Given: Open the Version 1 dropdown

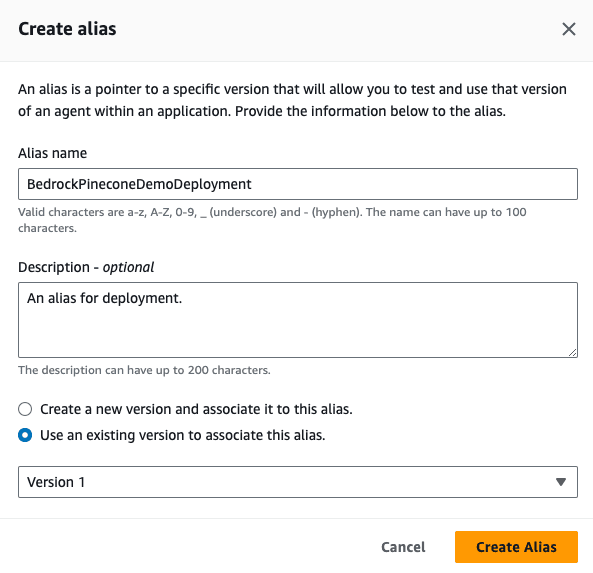Looking at the screenshot, I should [298, 482].
